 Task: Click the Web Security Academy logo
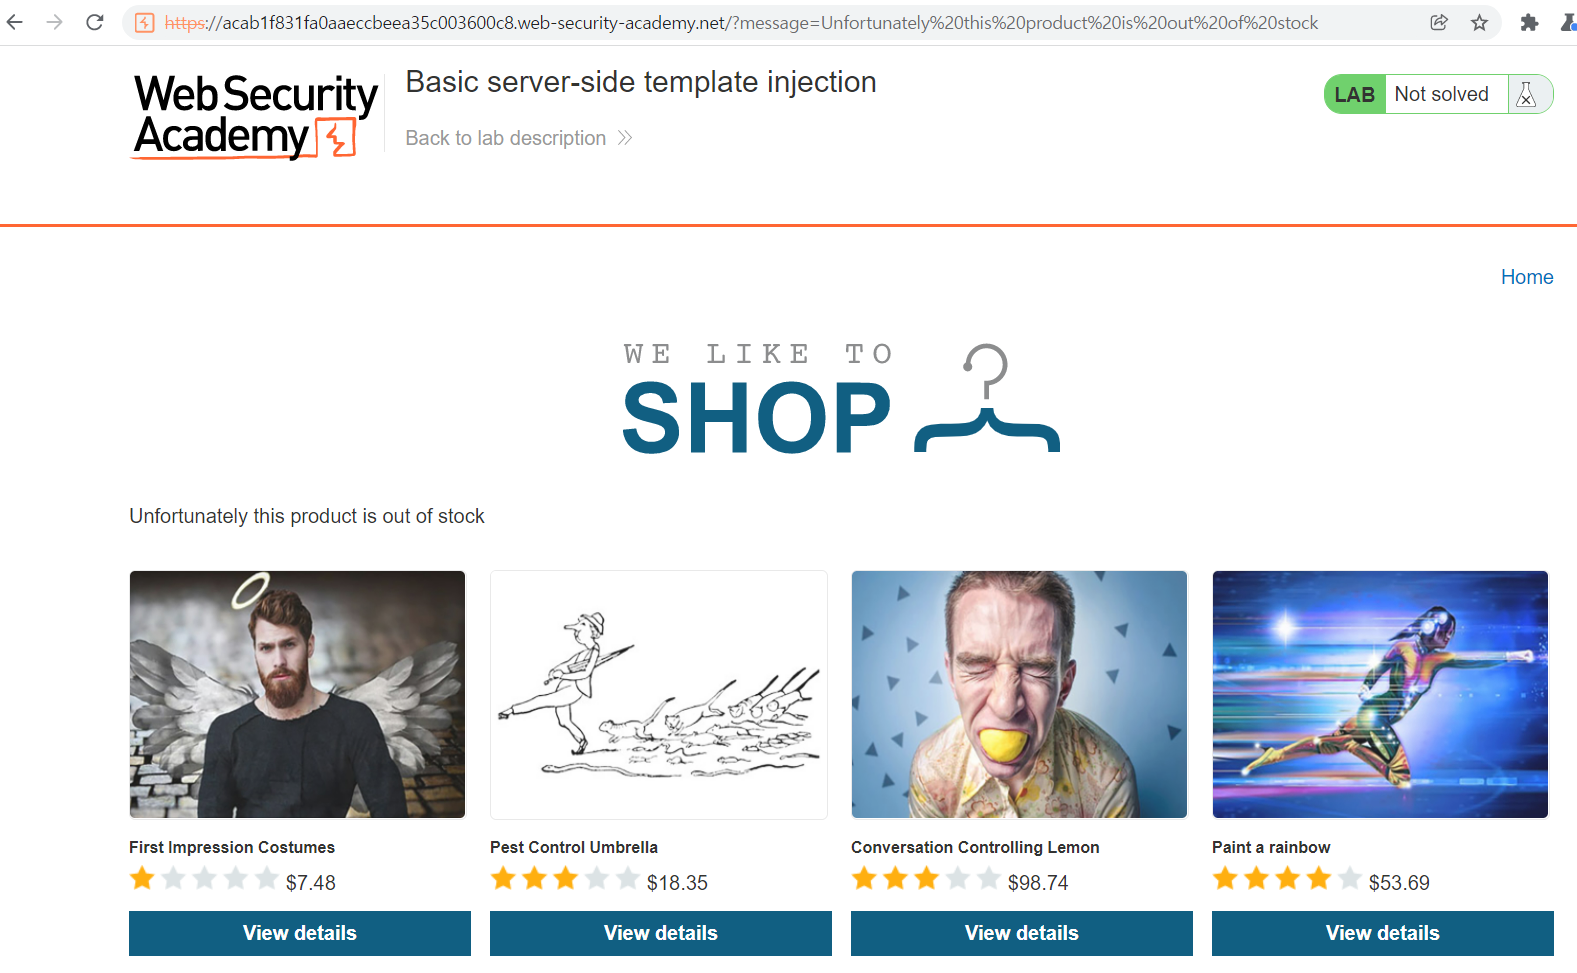coord(256,116)
